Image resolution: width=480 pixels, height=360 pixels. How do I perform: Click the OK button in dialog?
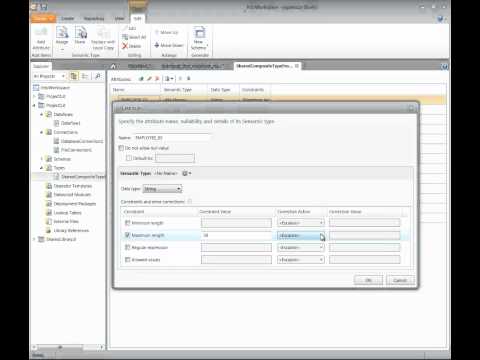pyautogui.click(x=368, y=280)
